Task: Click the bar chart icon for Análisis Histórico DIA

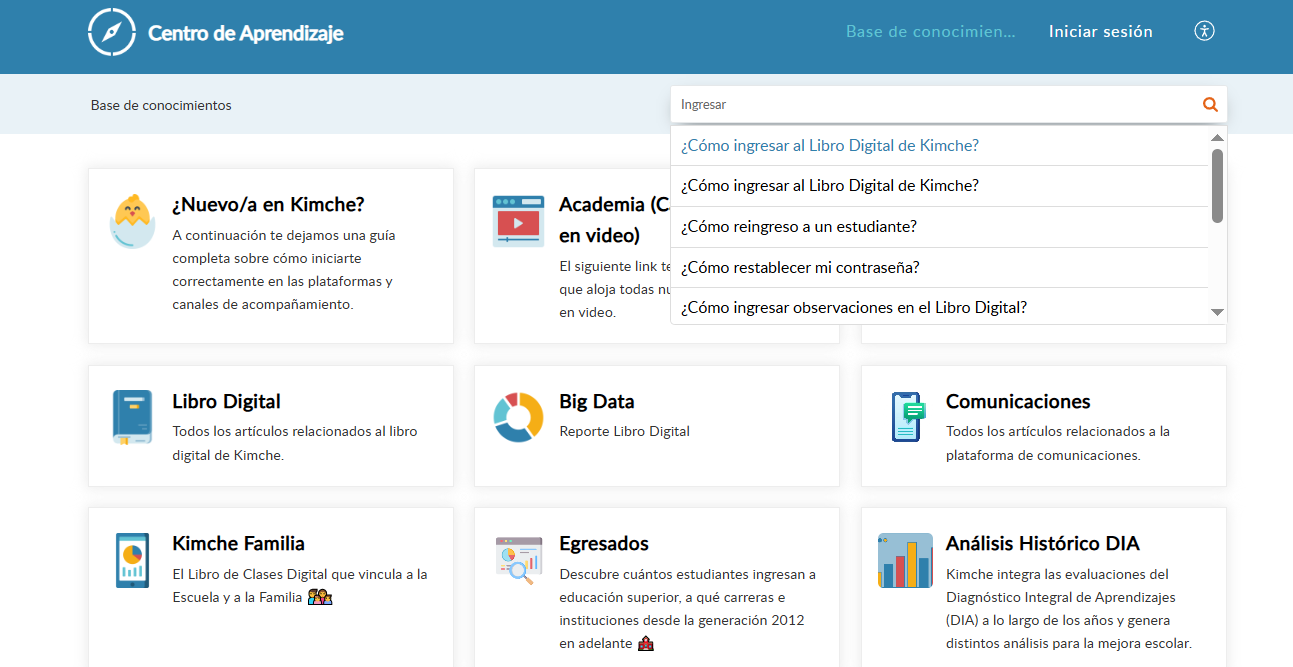Action: point(905,560)
